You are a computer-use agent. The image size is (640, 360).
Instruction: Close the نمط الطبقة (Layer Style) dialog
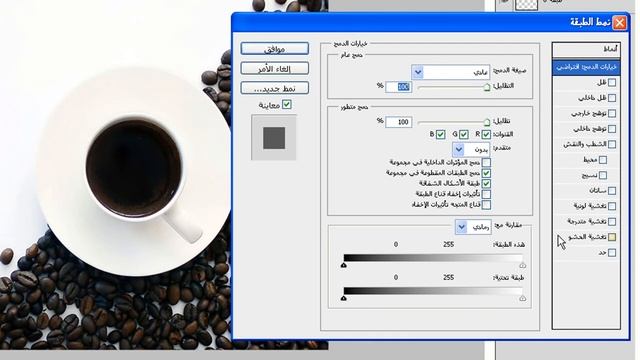coord(619,22)
